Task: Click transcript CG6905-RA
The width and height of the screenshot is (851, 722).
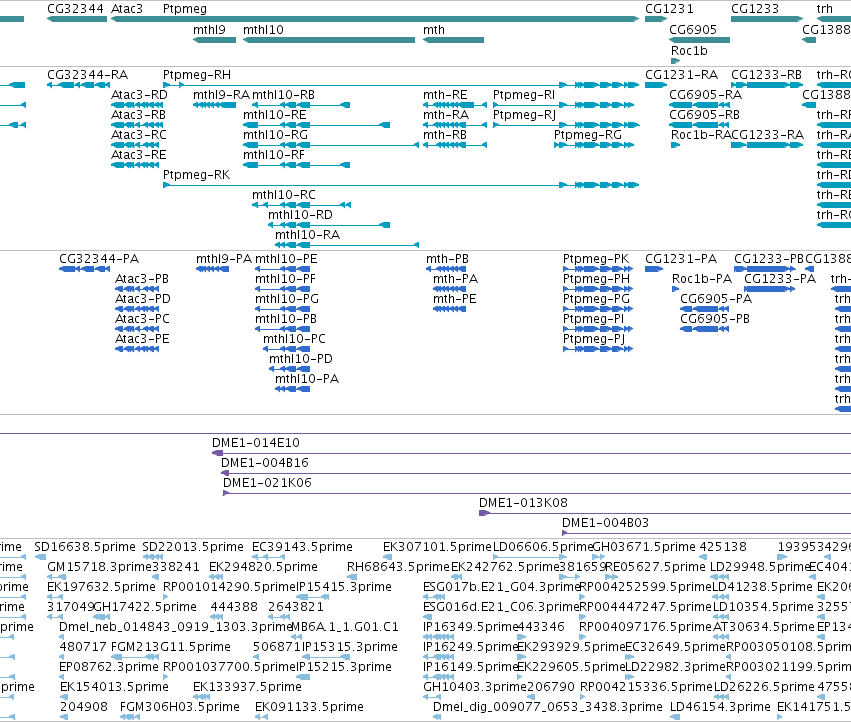Action: [x=706, y=95]
